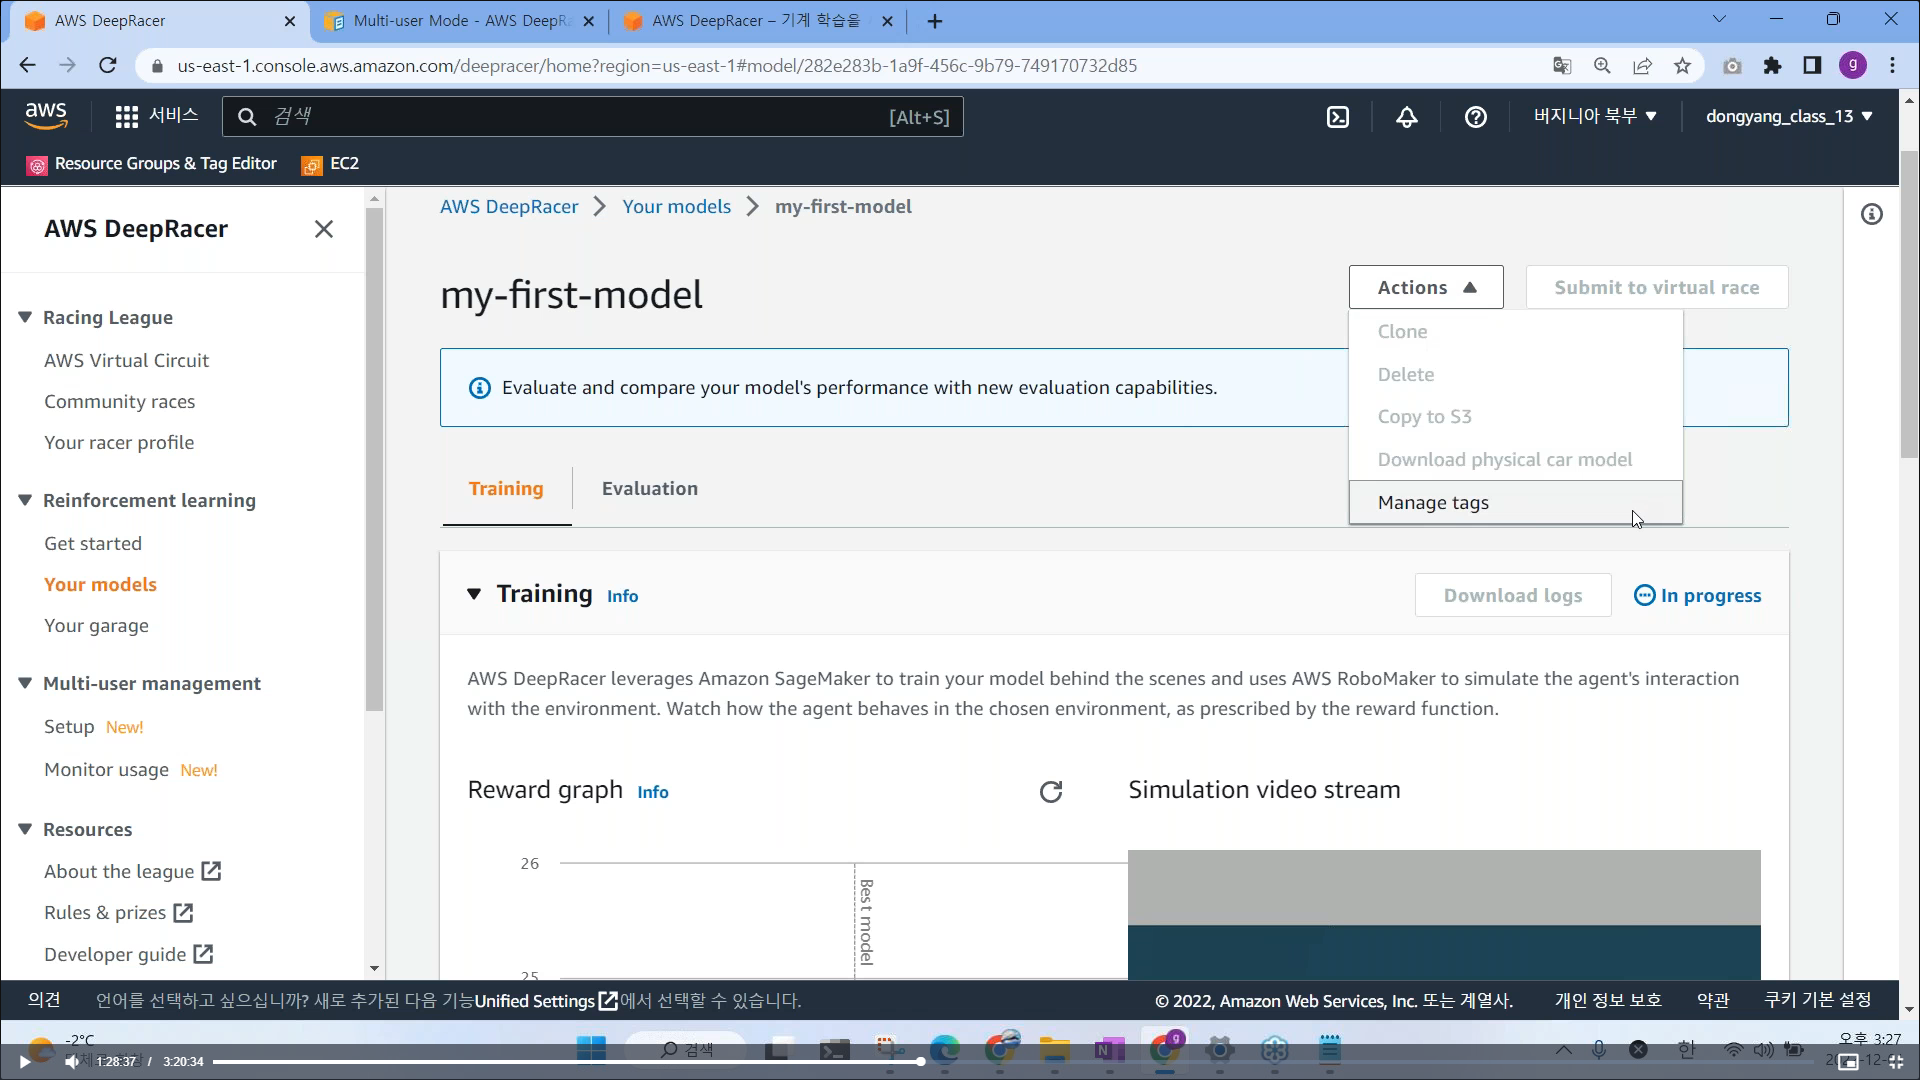Click the notifications bell icon

[x=1406, y=117]
